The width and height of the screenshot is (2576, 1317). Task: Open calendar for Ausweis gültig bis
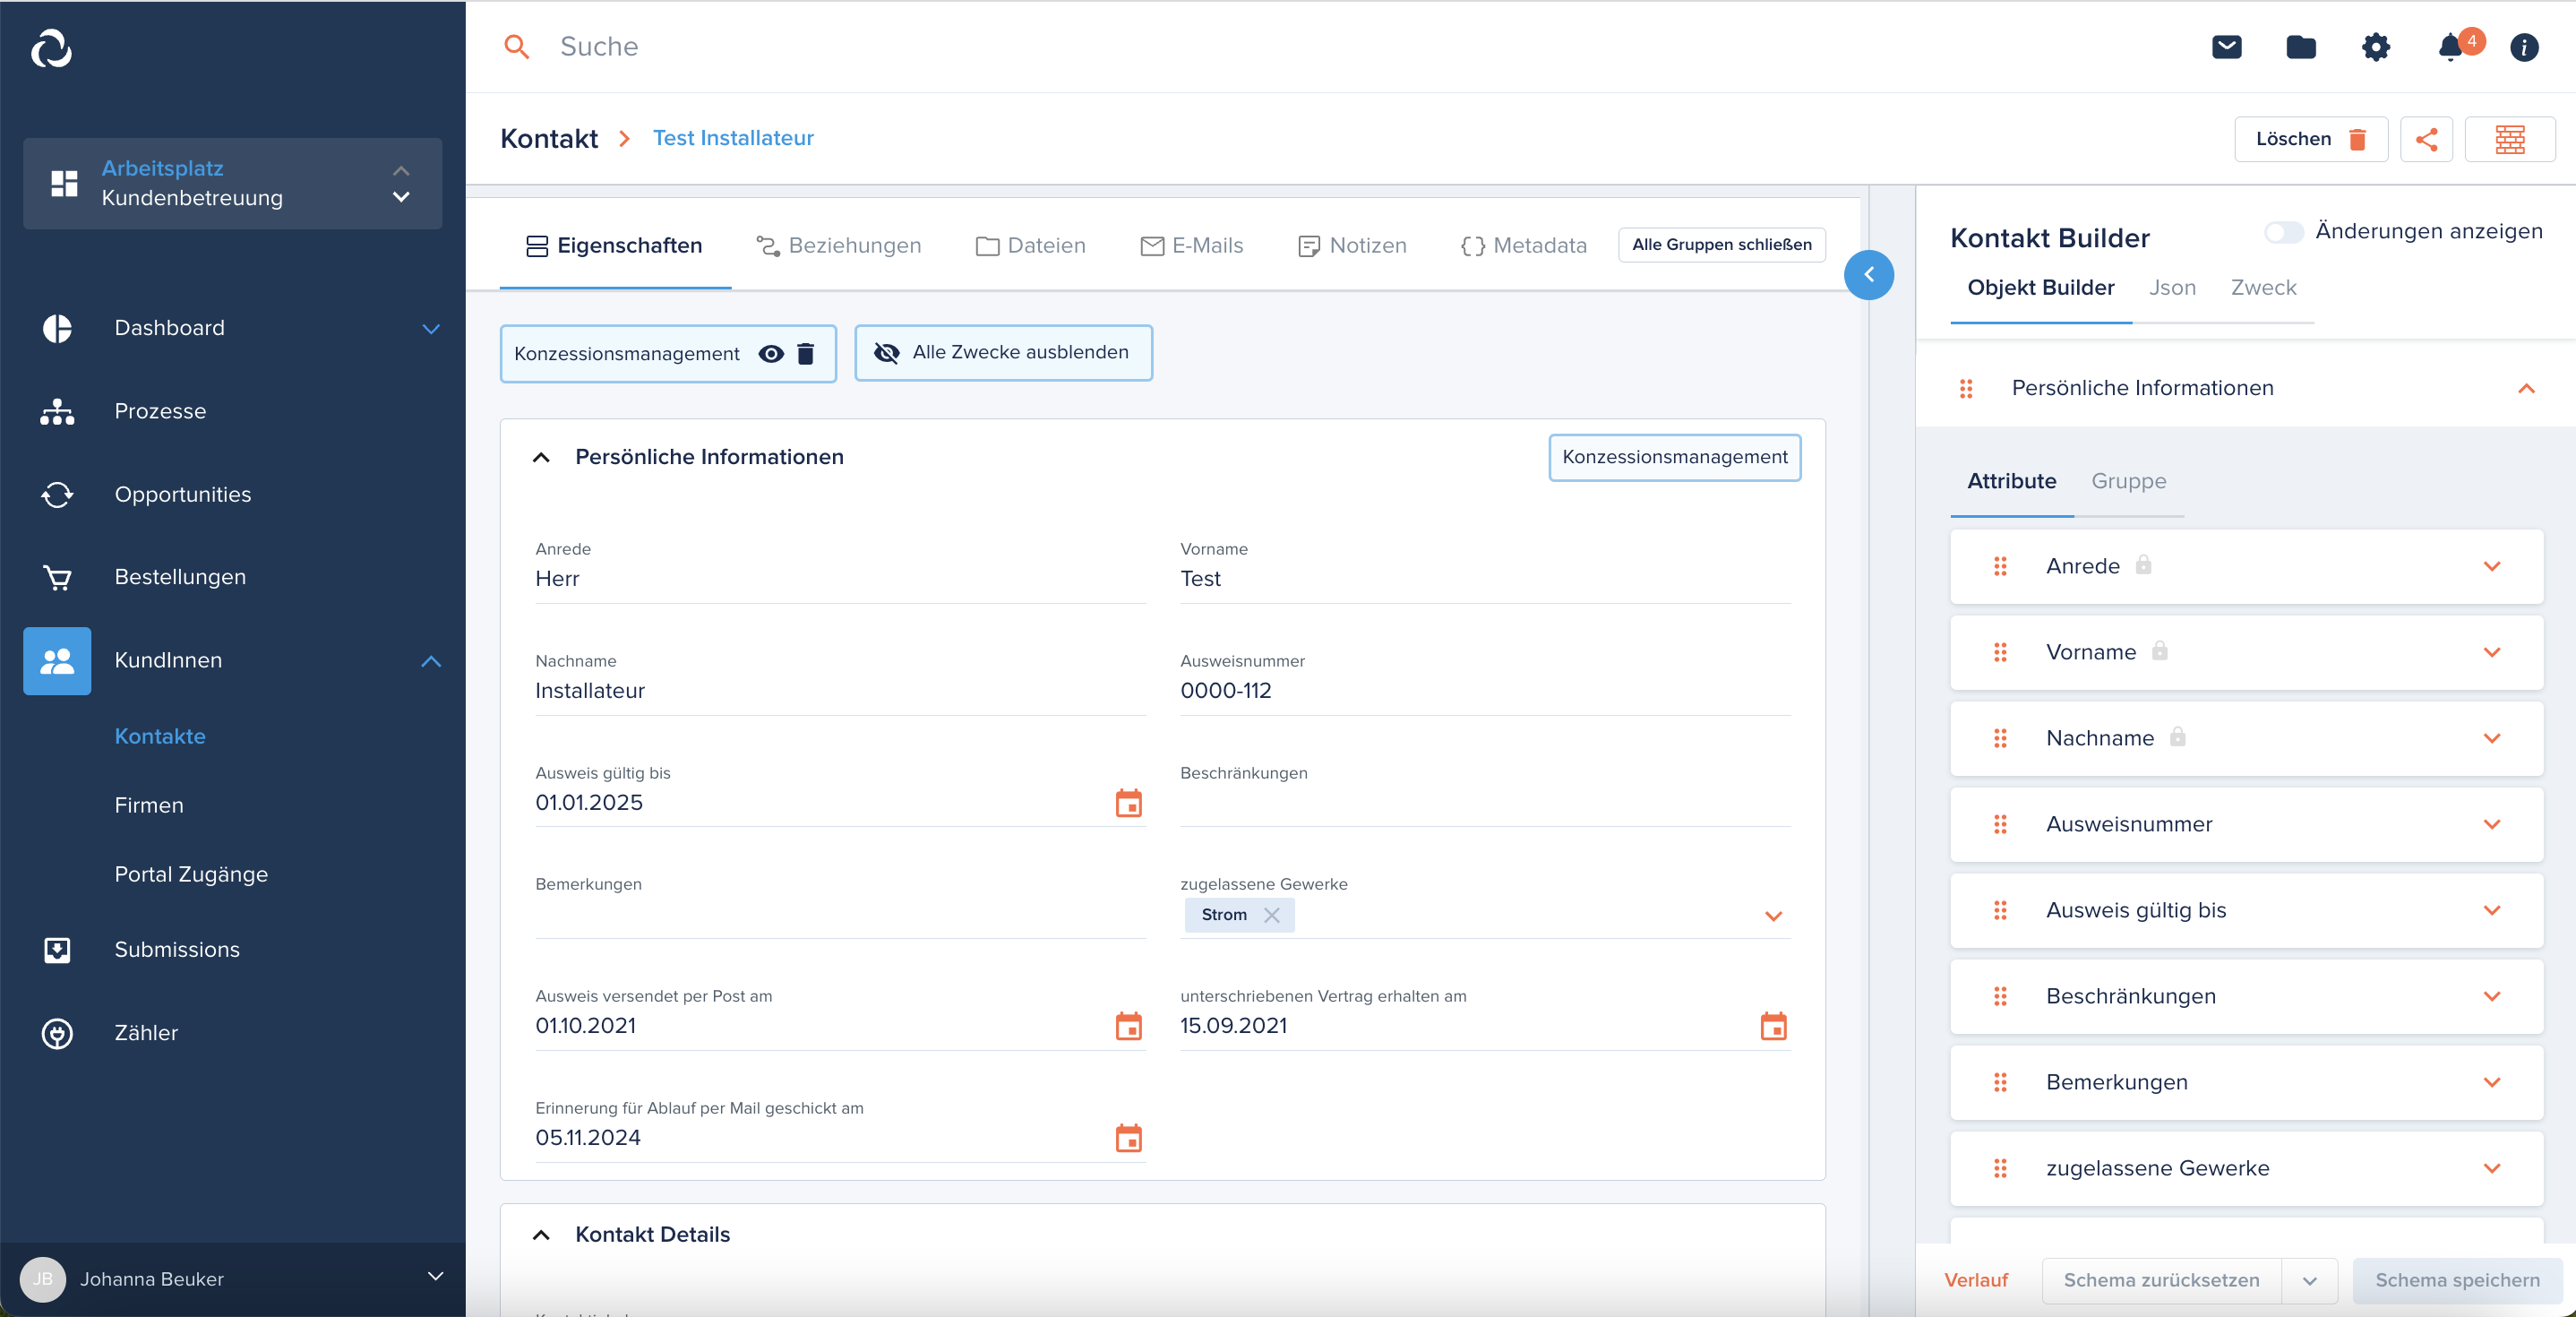(x=1129, y=803)
